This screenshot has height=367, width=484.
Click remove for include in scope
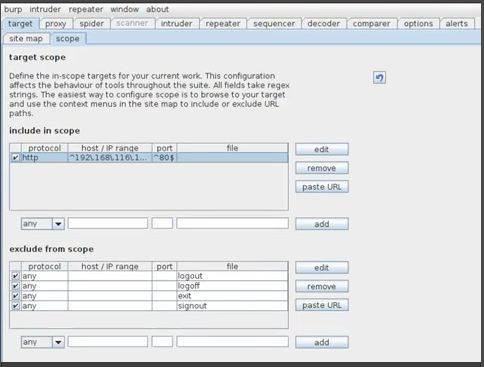click(322, 168)
